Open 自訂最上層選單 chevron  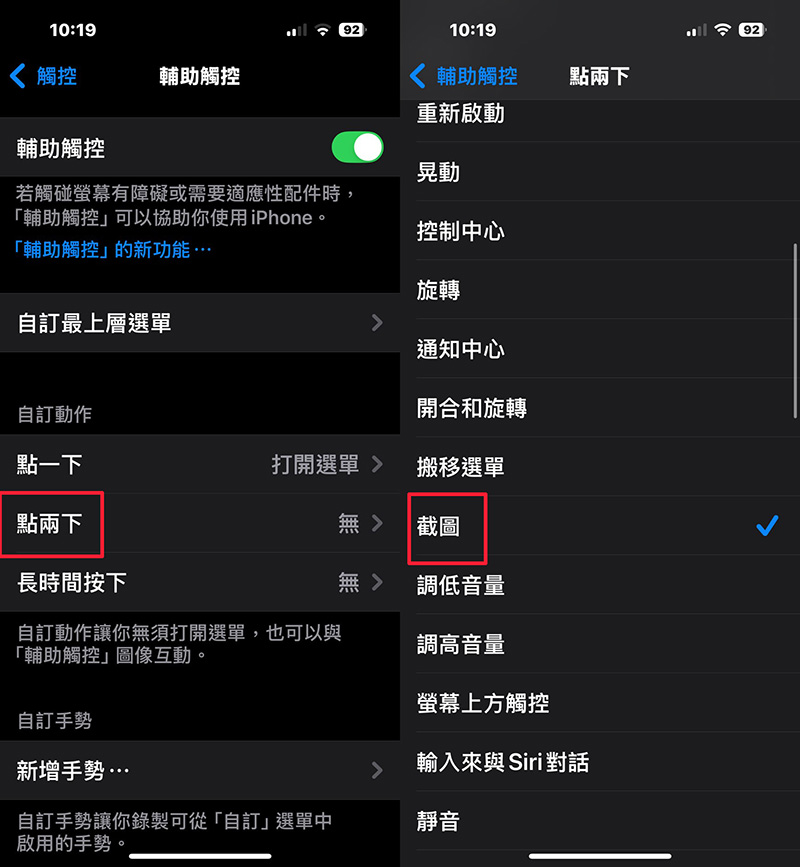(377, 322)
